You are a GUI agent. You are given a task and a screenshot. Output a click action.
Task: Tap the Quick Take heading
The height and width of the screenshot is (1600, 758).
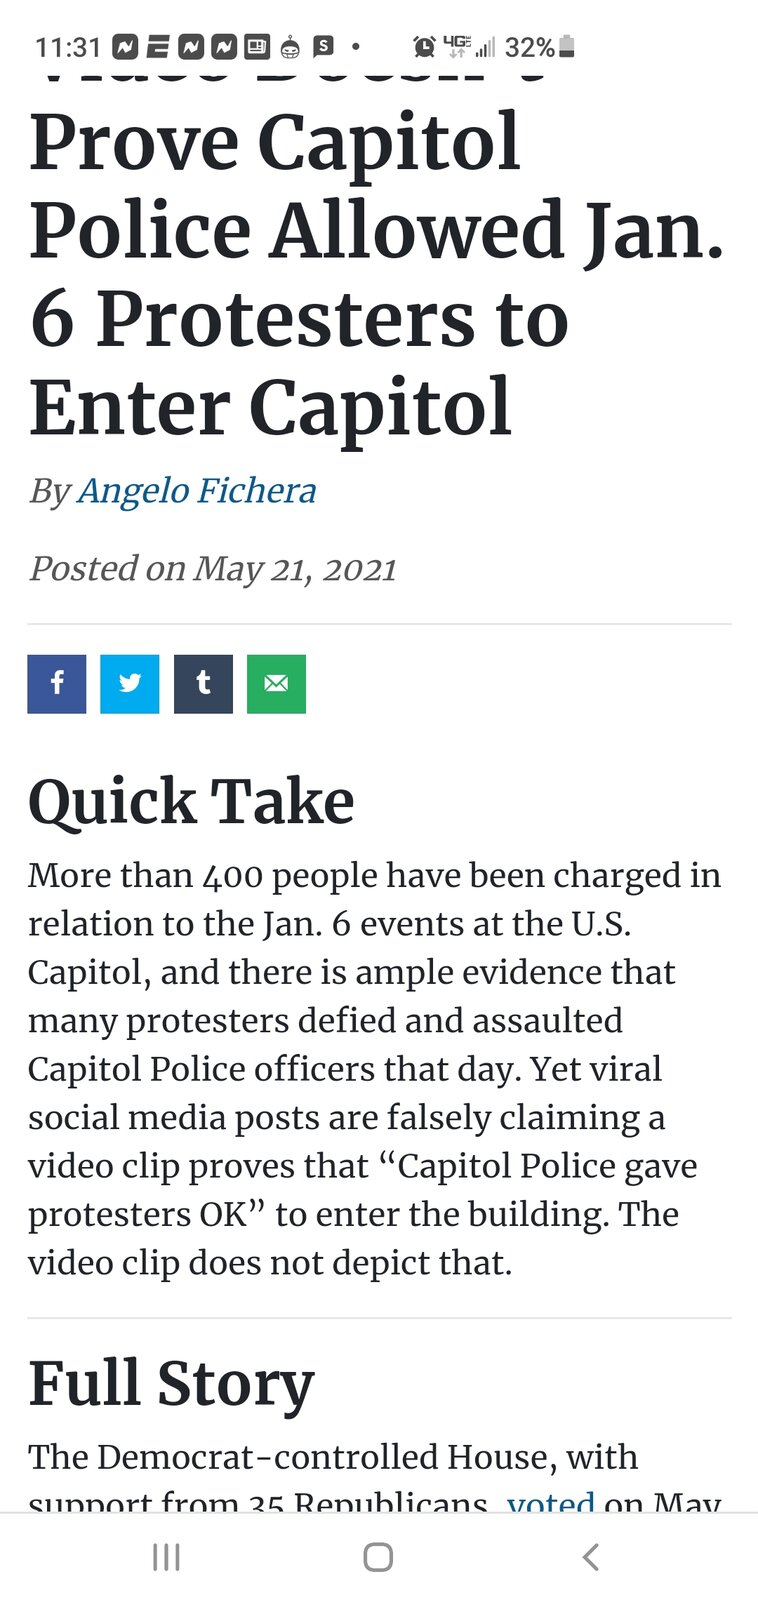[x=191, y=803]
